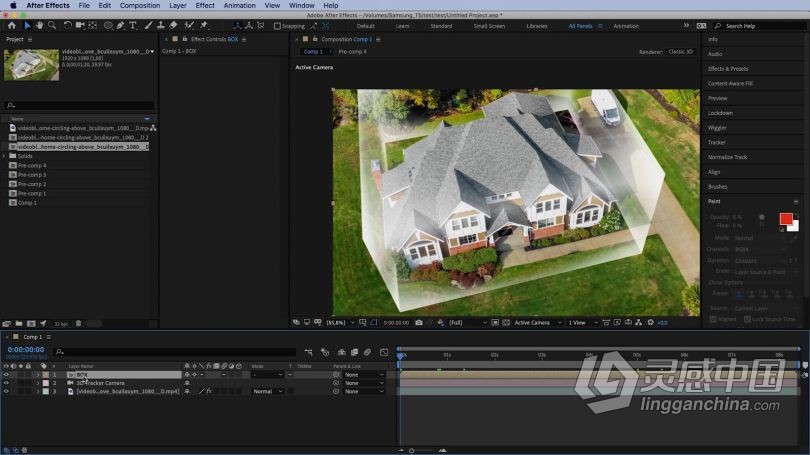
Task: Toggle Lock Source Time checkbox
Action: (x=747, y=319)
